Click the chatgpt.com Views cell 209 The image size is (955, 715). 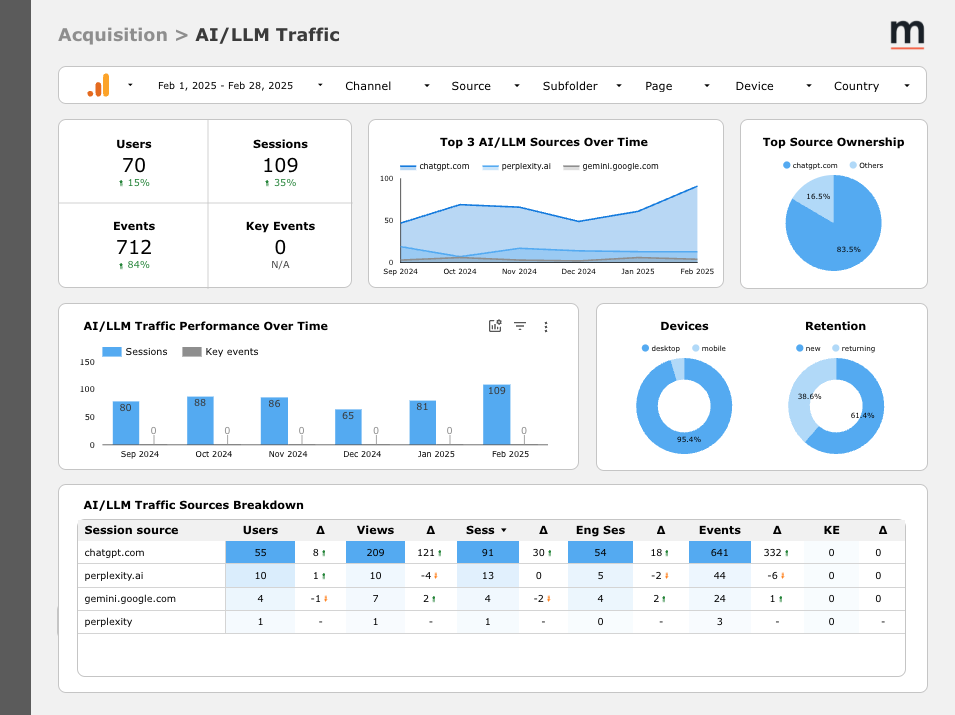pos(375,552)
